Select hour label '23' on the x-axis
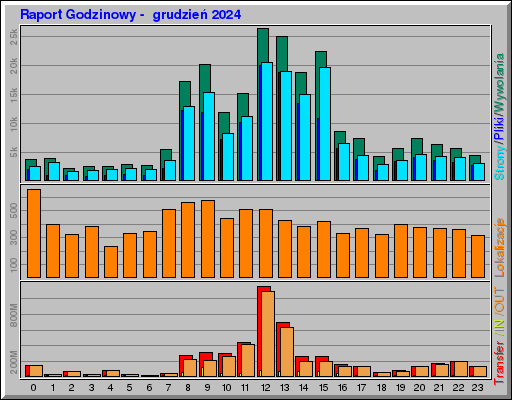Viewport: 512px width, 400px height. [477, 388]
